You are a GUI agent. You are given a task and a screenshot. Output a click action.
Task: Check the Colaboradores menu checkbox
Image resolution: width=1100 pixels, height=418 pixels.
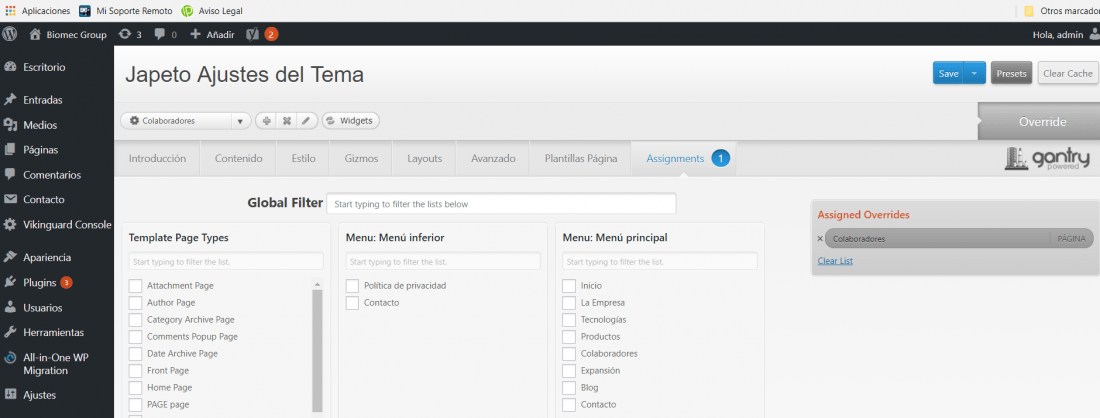click(569, 353)
